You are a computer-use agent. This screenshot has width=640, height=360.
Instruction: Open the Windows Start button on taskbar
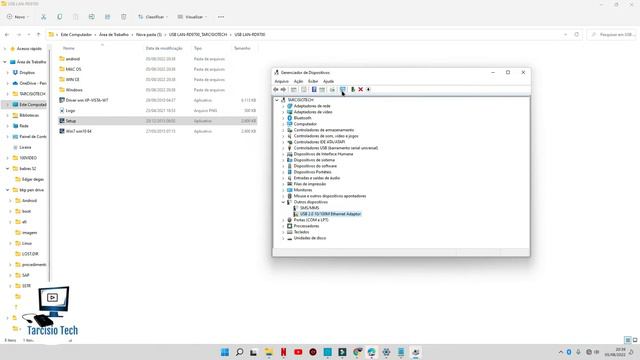tap(225, 352)
